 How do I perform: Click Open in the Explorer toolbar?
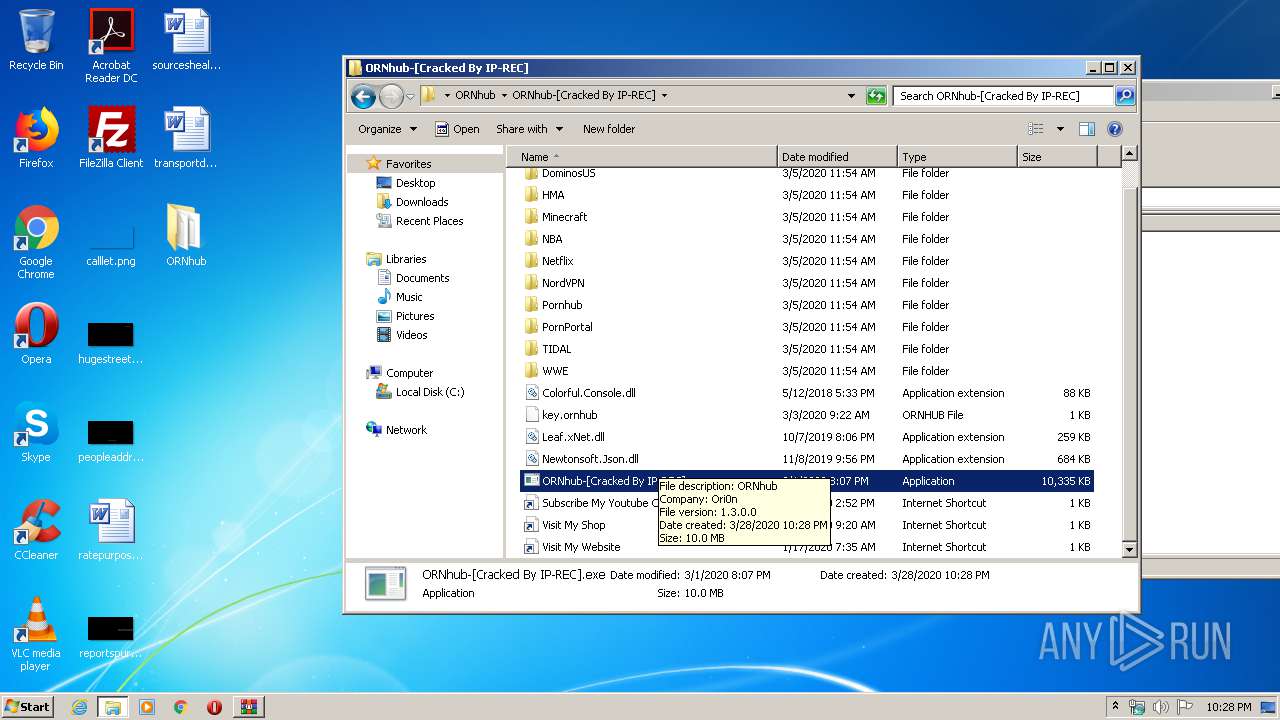coord(457,129)
